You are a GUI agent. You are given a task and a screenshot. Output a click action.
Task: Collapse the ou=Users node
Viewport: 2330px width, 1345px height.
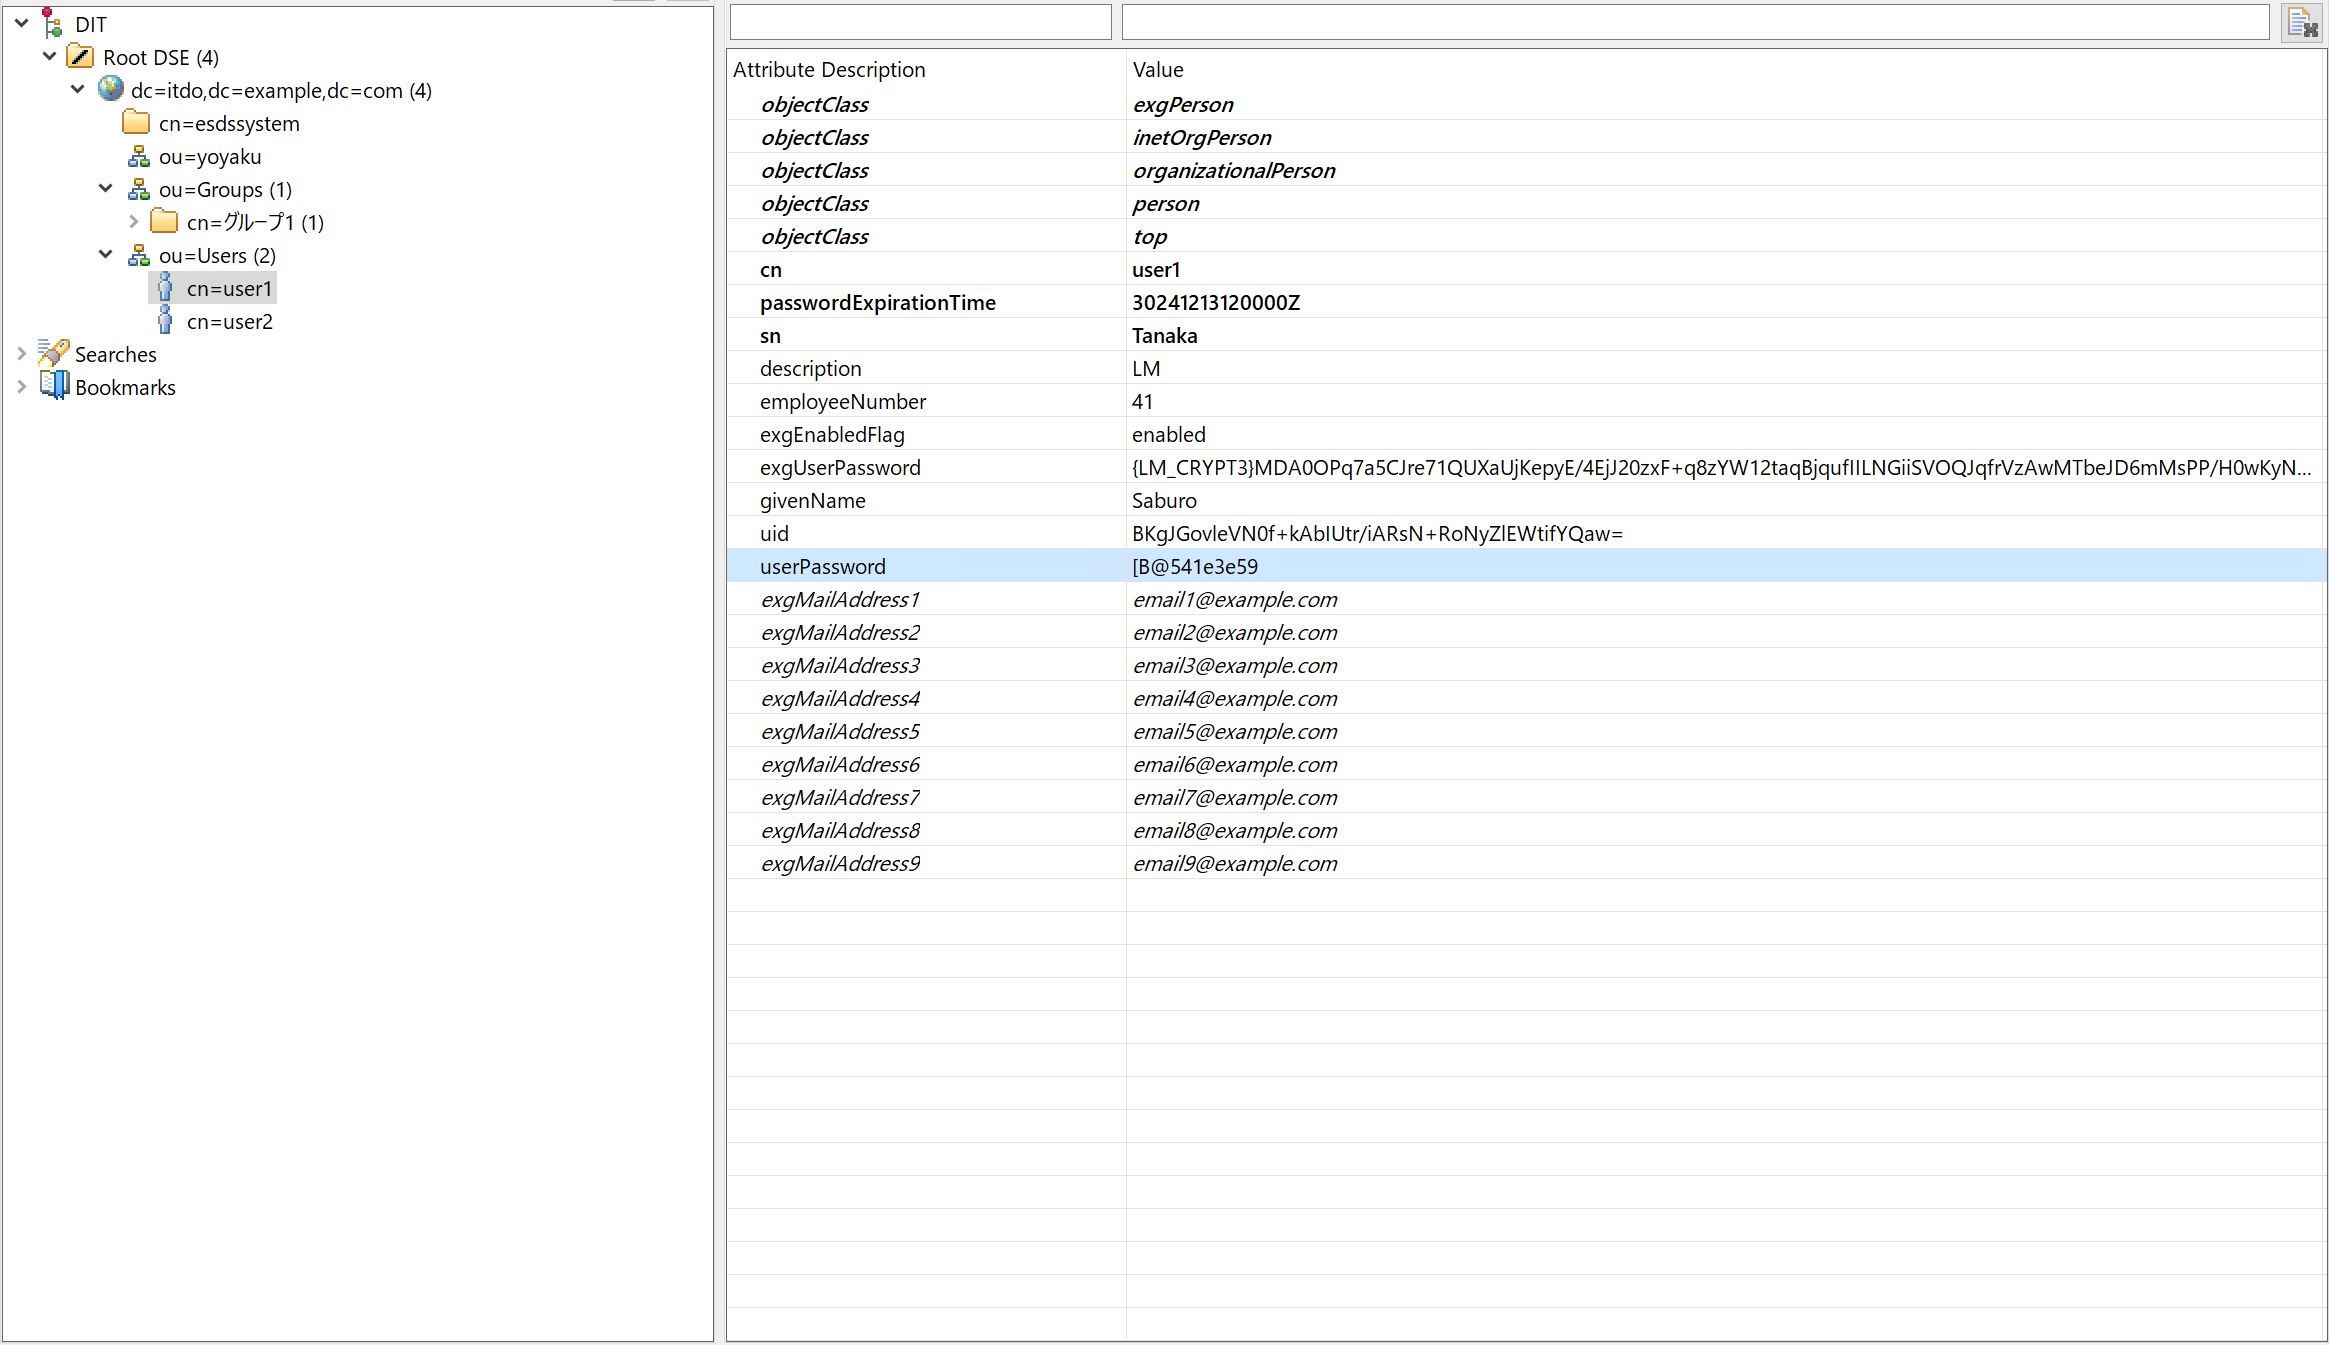(x=106, y=255)
